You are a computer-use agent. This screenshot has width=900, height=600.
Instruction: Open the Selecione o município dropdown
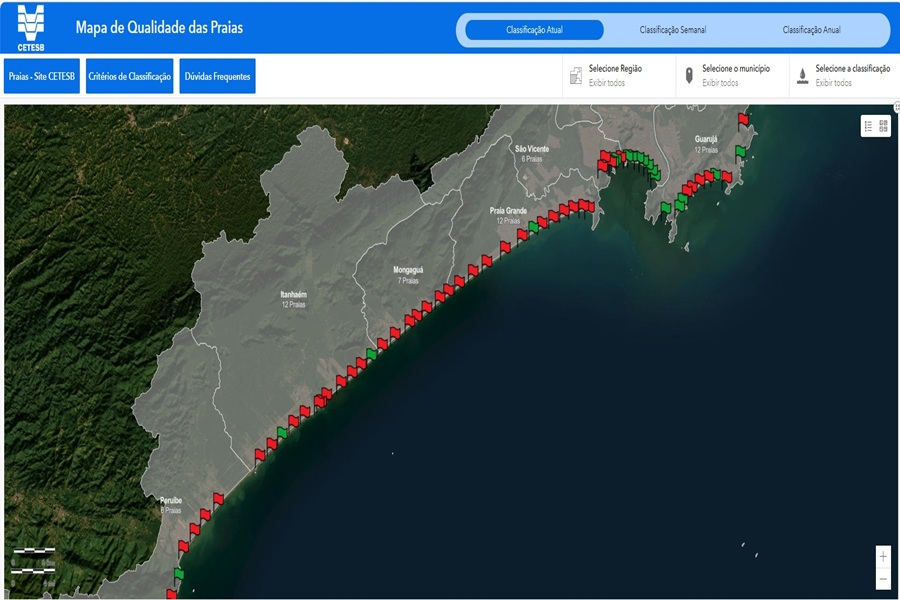pyautogui.click(x=732, y=76)
